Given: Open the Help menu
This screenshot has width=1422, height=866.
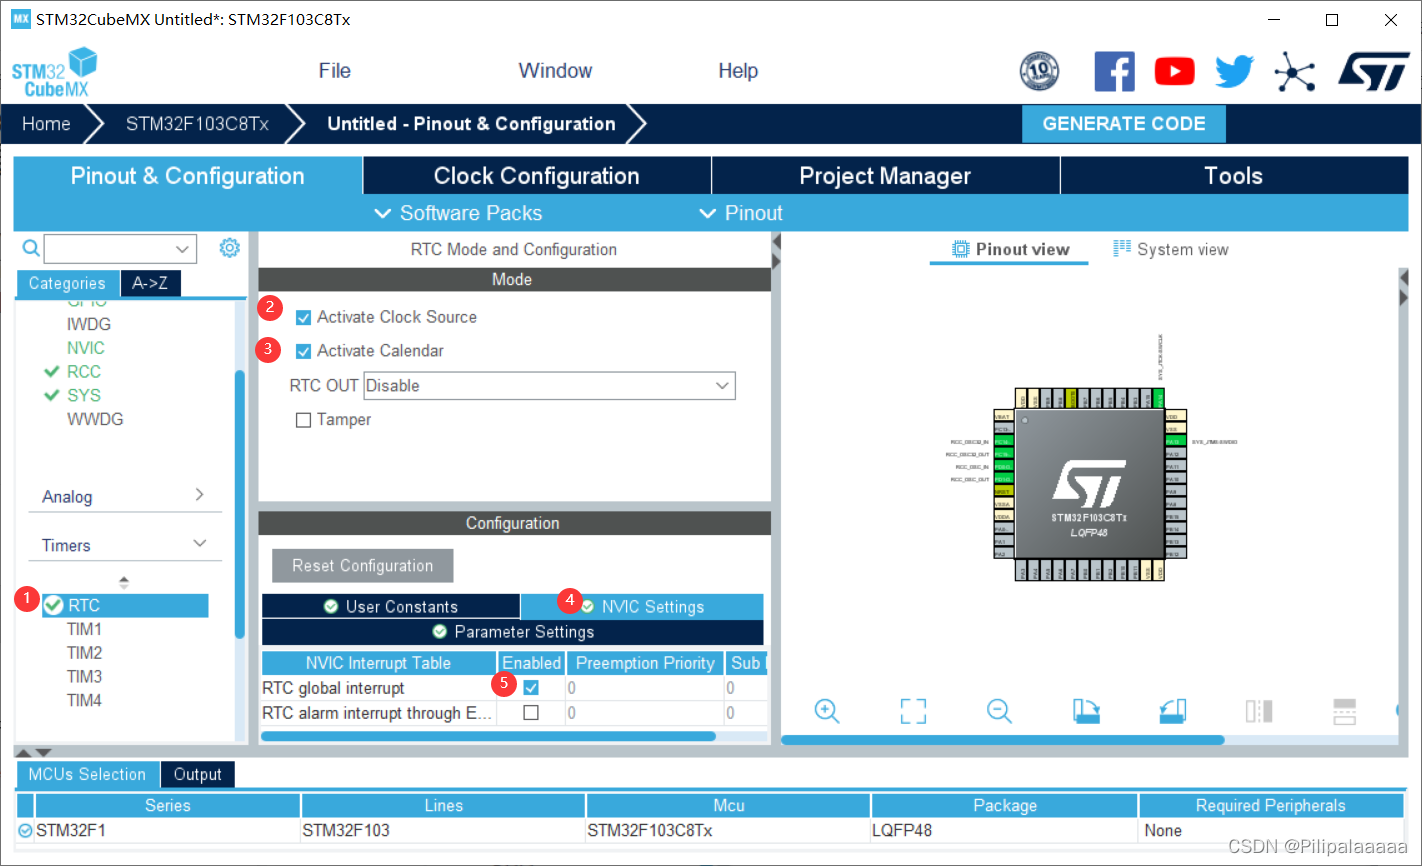Looking at the screenshot, I should [x=738, y=71].
